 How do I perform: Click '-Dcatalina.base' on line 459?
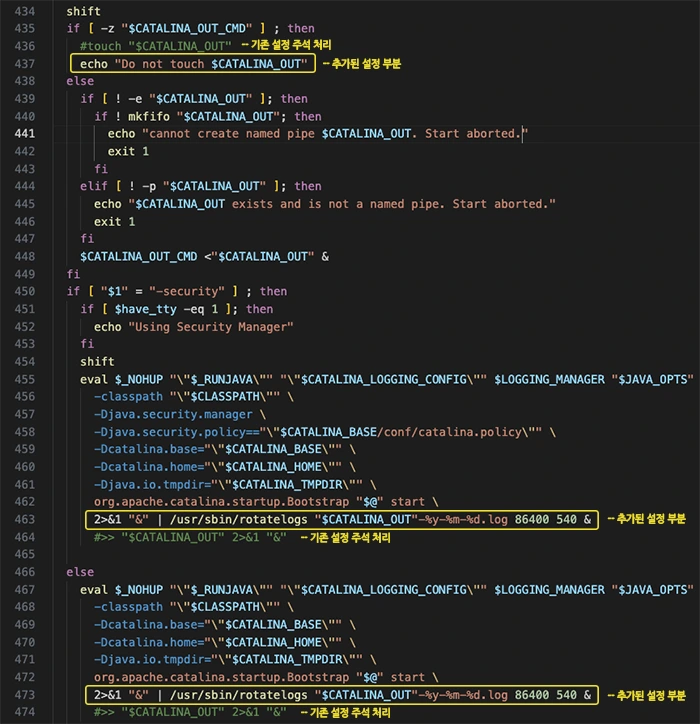[x=145, y=450]
